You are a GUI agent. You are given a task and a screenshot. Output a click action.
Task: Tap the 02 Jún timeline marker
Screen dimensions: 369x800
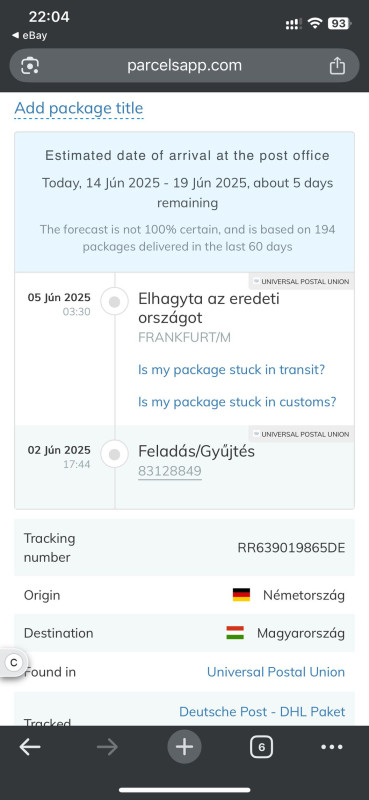115,454
